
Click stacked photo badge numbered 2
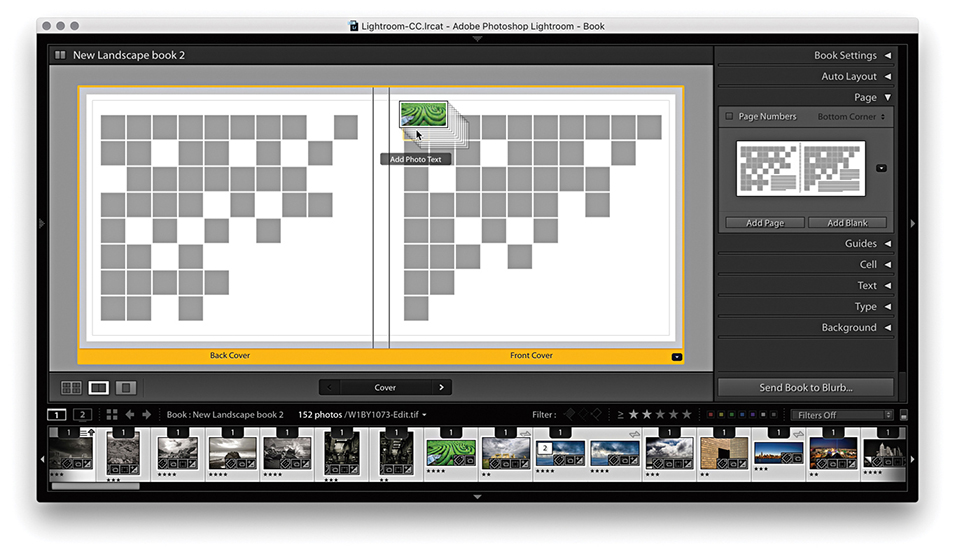coord(544,448)
